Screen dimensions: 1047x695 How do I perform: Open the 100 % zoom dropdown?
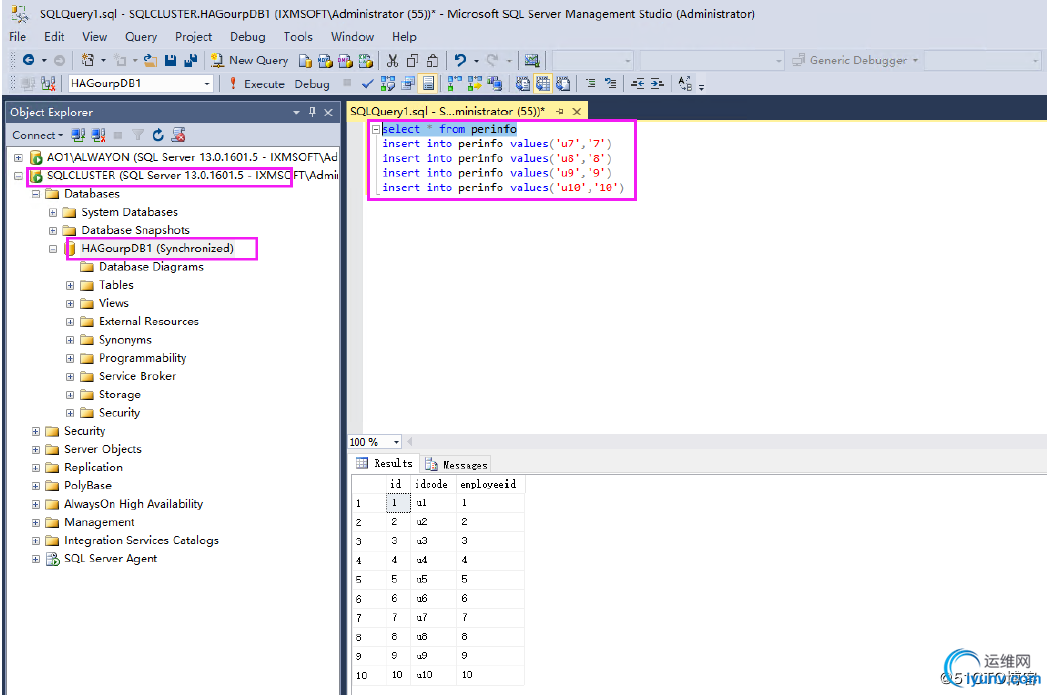point(397,442)
